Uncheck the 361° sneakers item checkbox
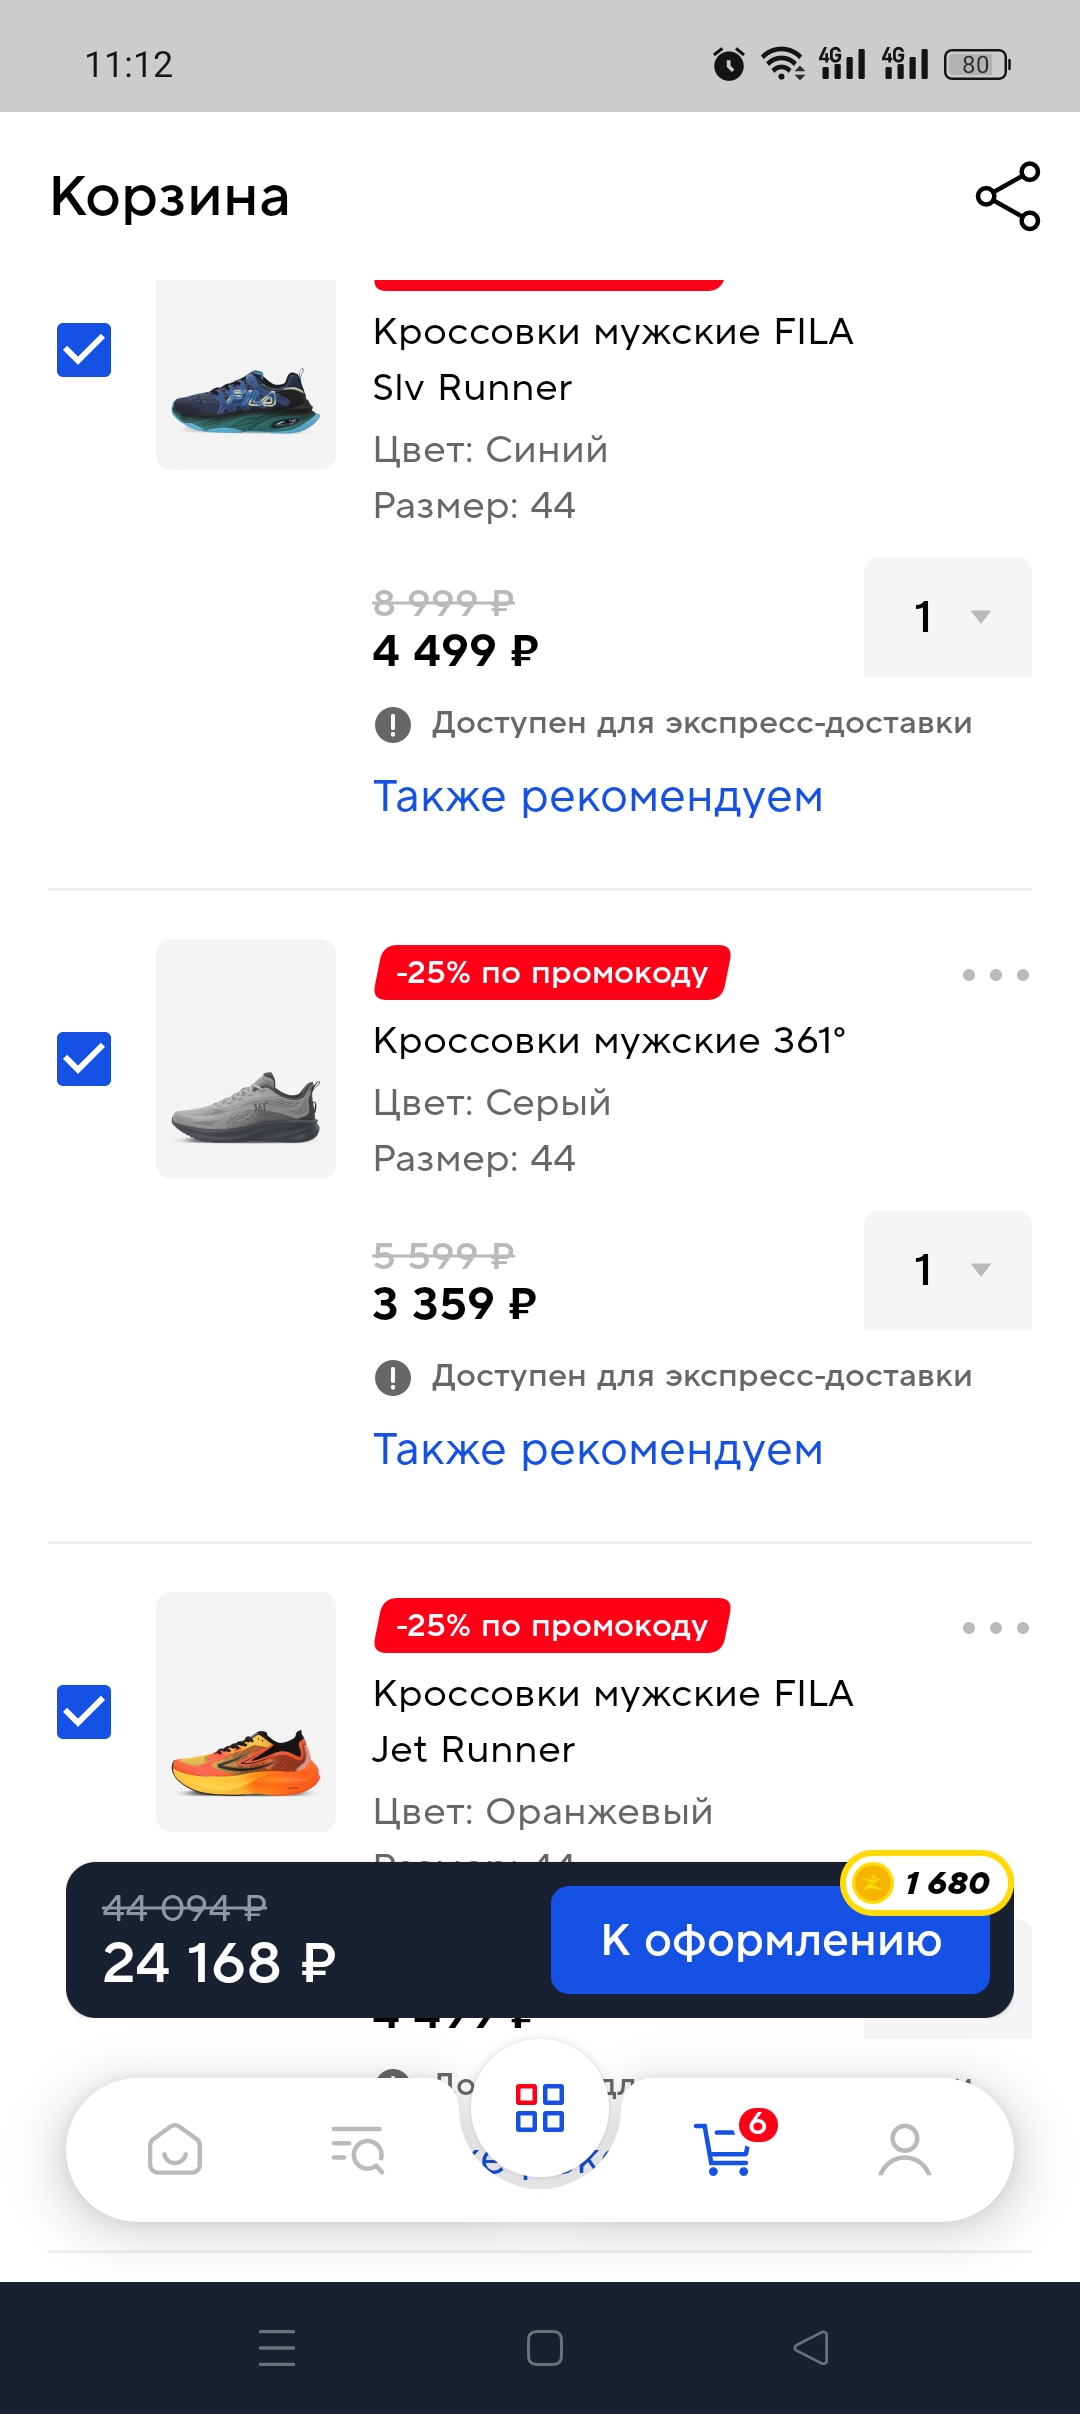The width and height of the screenshot is (1080, 2414). [84, 1059]
